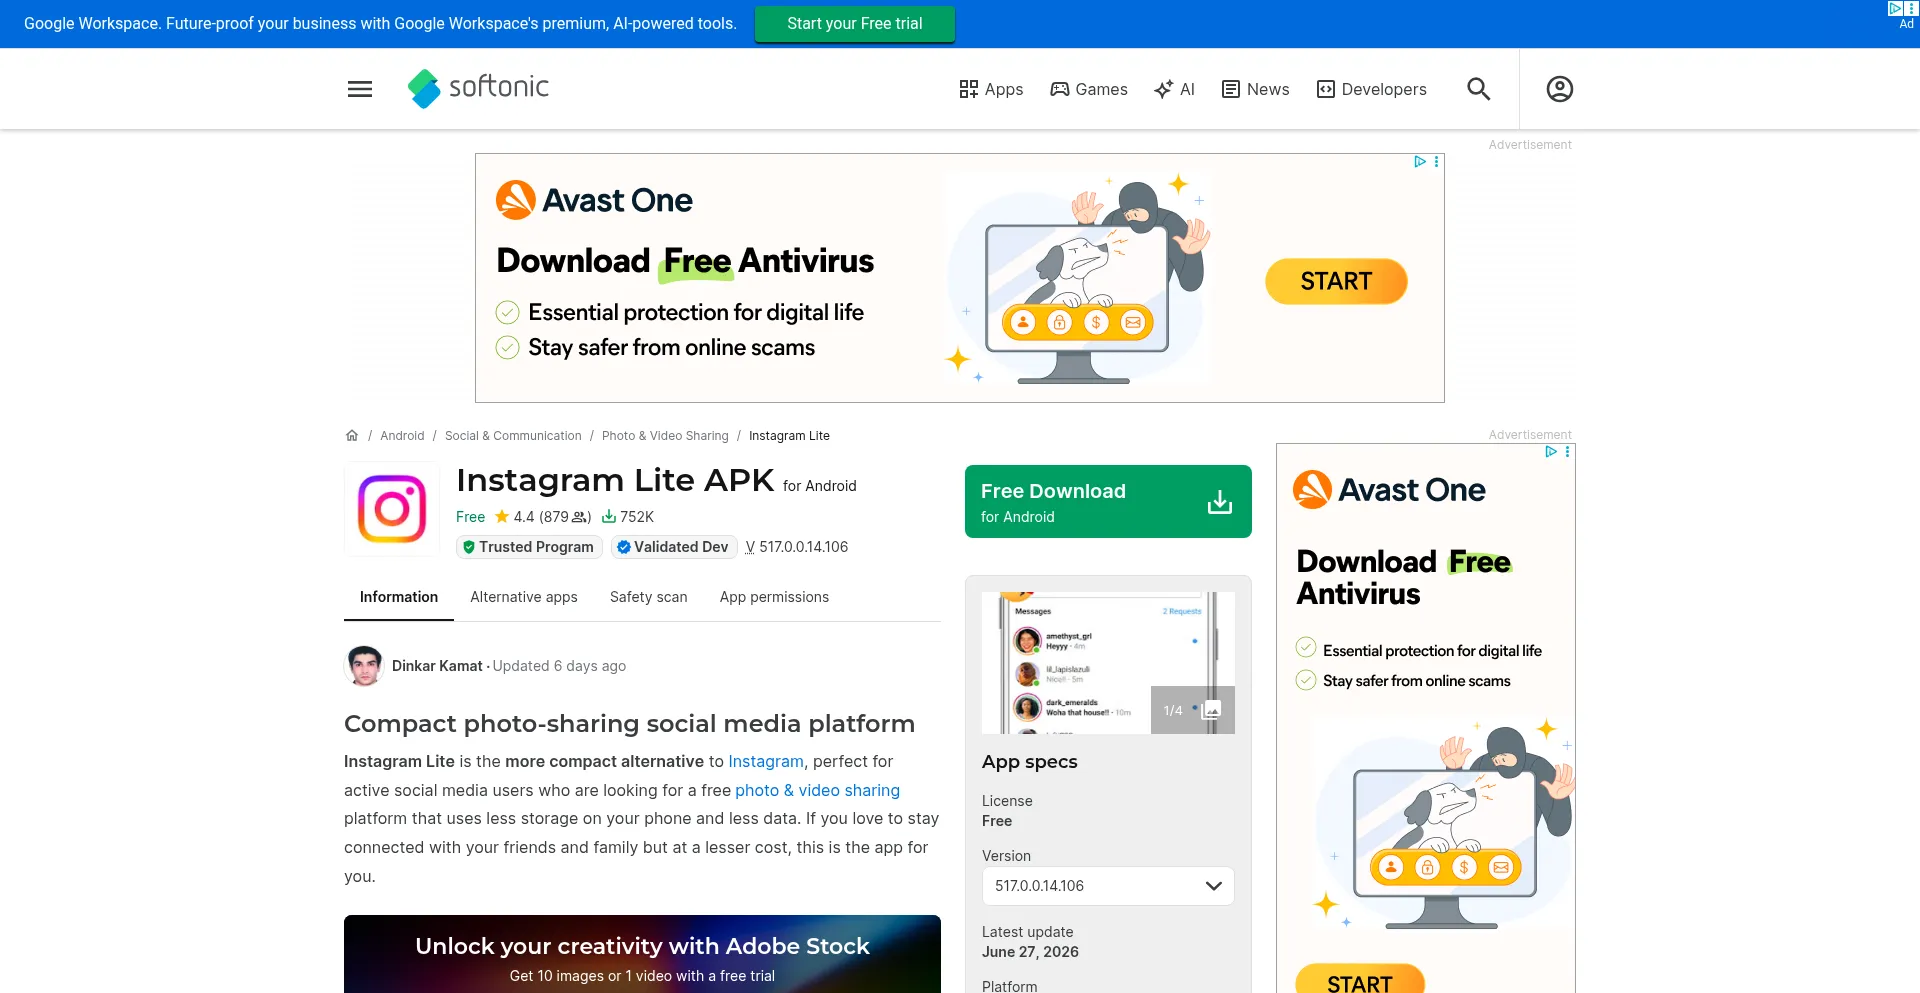Screen dimensions: 1920x993
Task: Click Adobe Stock promo banner
Action: pos(642,954)
